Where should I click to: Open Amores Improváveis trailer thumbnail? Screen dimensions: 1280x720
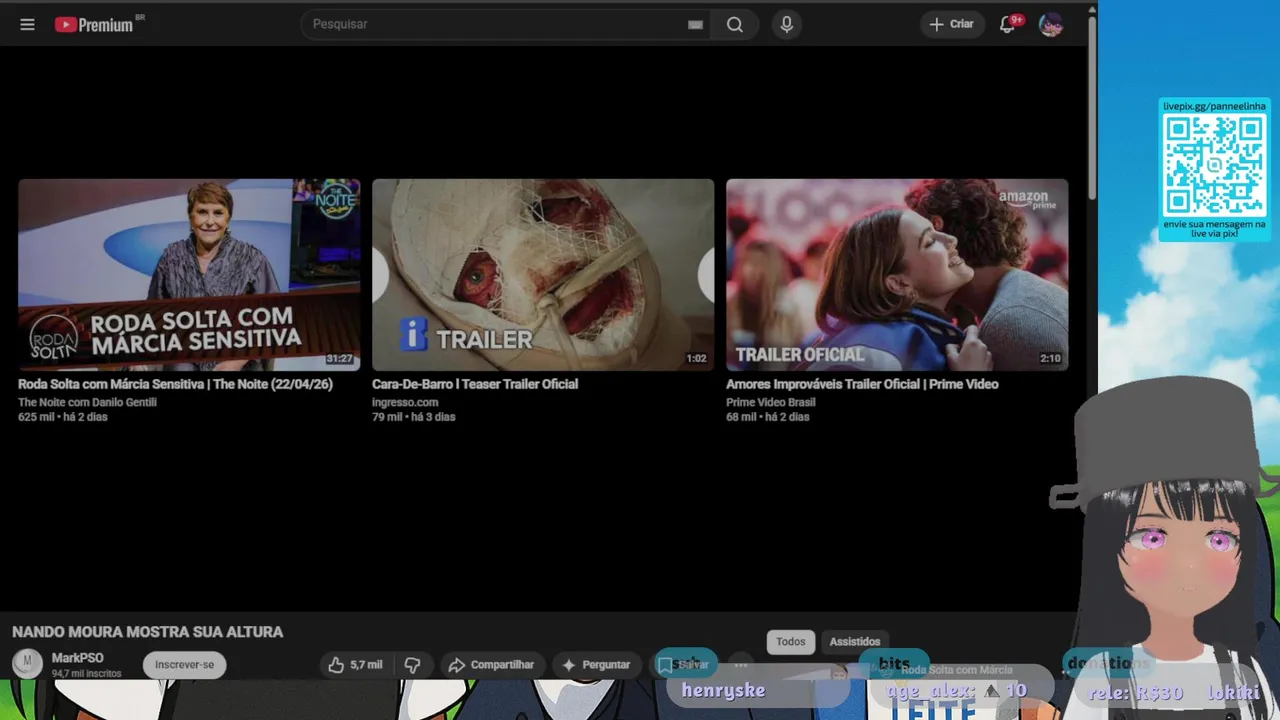point(897,275)
